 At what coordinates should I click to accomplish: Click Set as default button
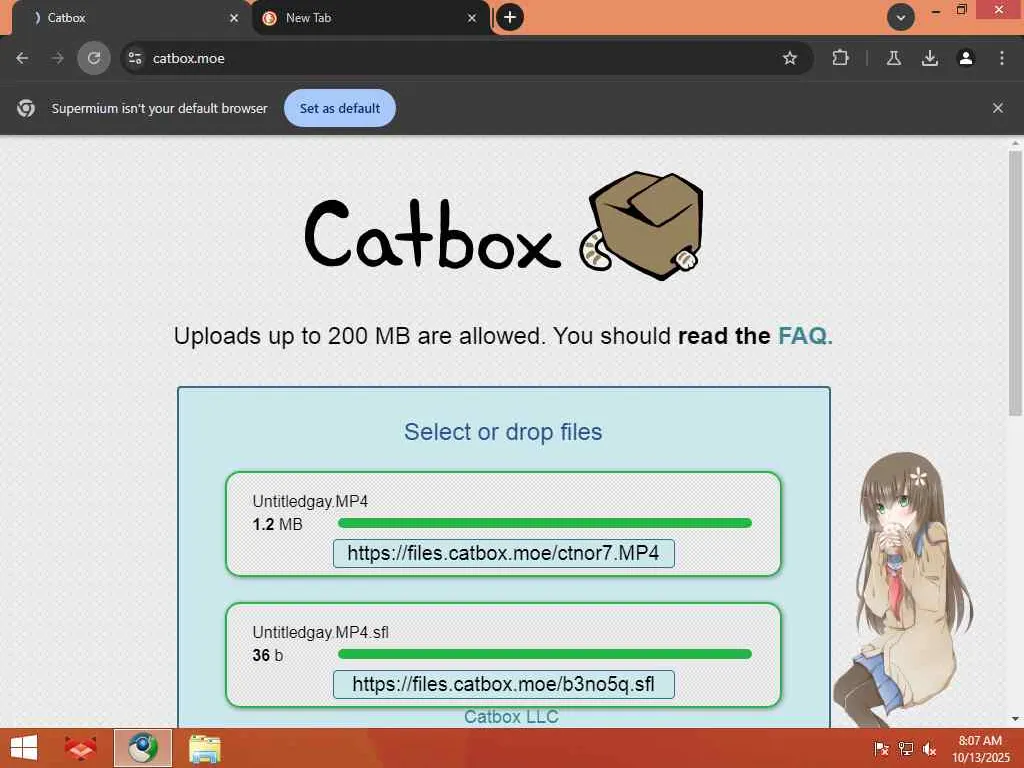tap(340, 108)
